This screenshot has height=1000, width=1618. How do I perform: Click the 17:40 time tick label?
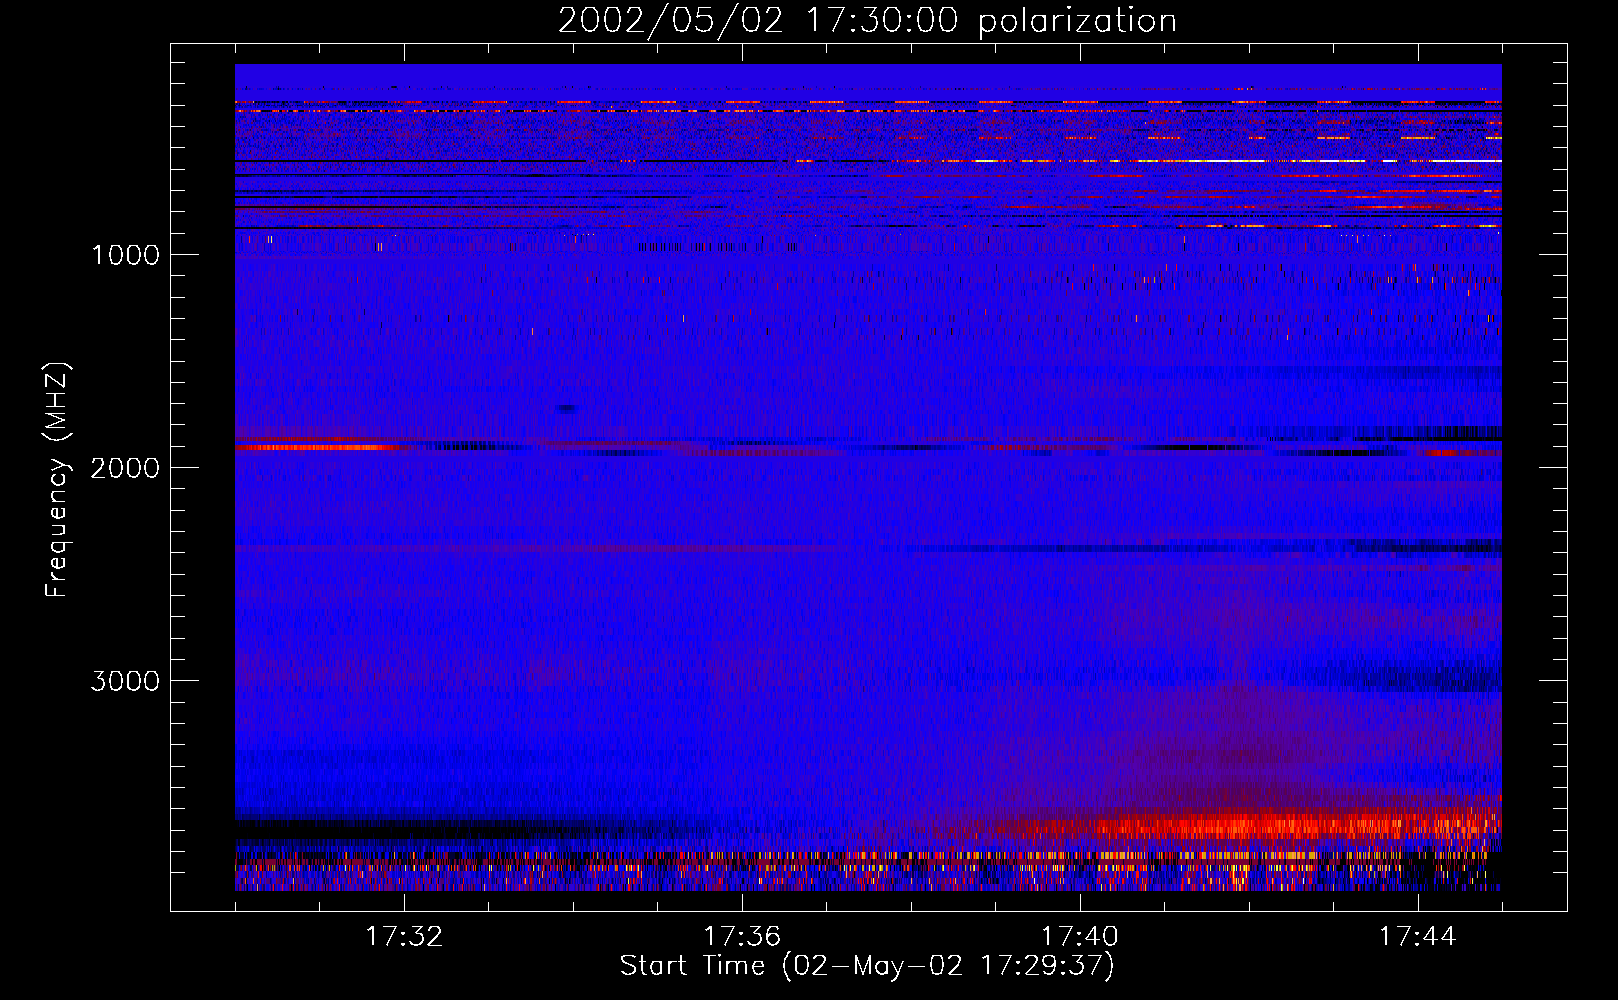click(1080, 937)
